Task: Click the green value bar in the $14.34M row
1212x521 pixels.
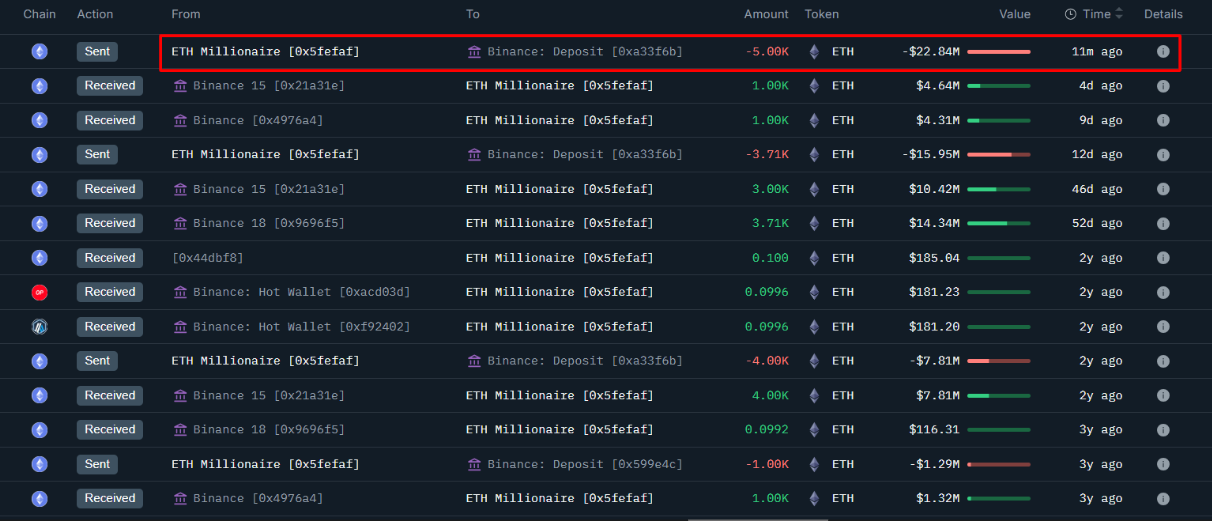Action: tap(999, 223)
